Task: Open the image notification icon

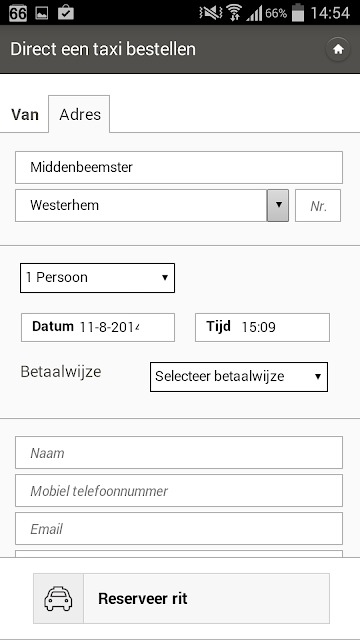Action: coord(42,13)
